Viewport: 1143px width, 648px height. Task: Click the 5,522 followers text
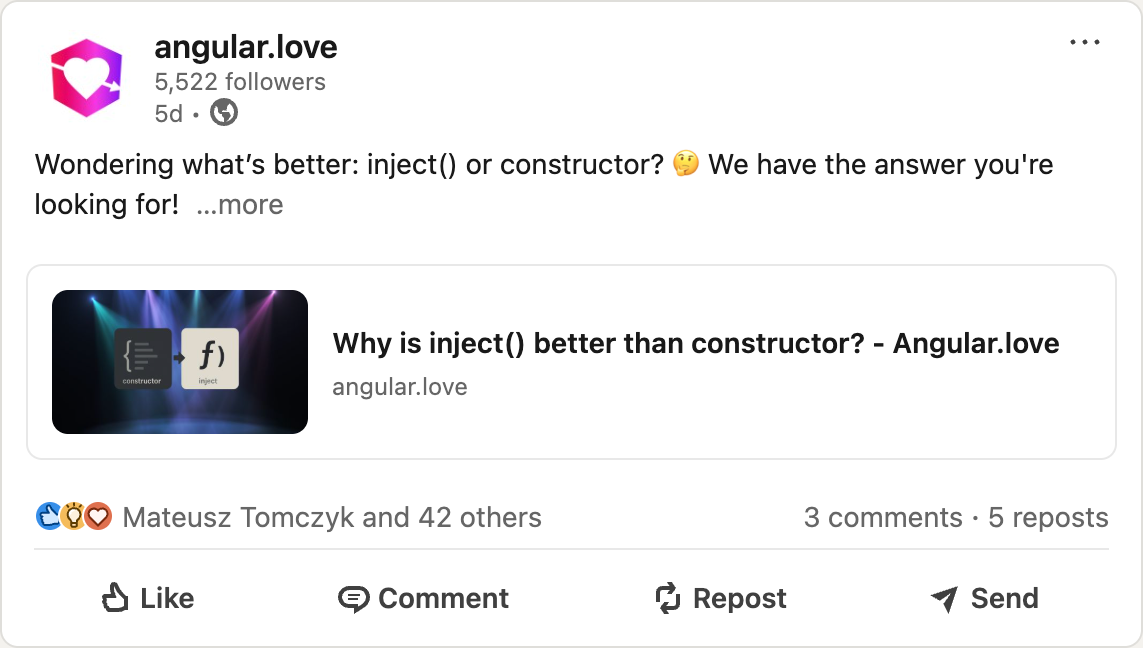240,82
